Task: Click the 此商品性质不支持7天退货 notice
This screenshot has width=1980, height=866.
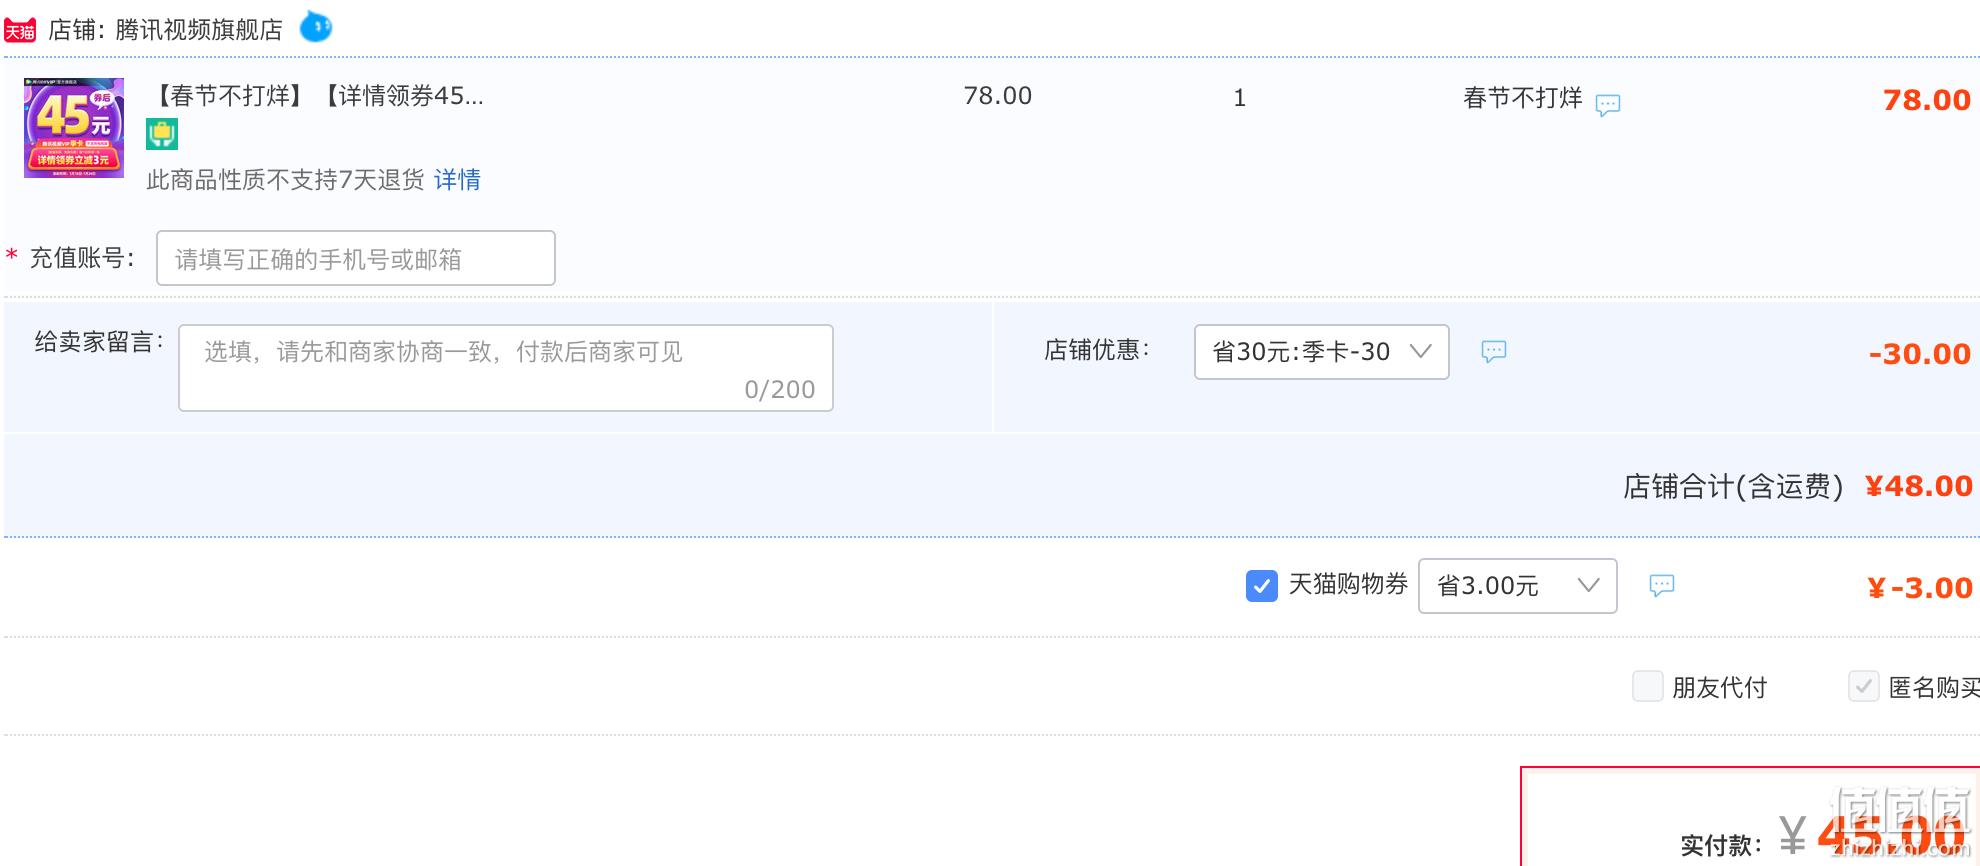Action: click(286, 180)
